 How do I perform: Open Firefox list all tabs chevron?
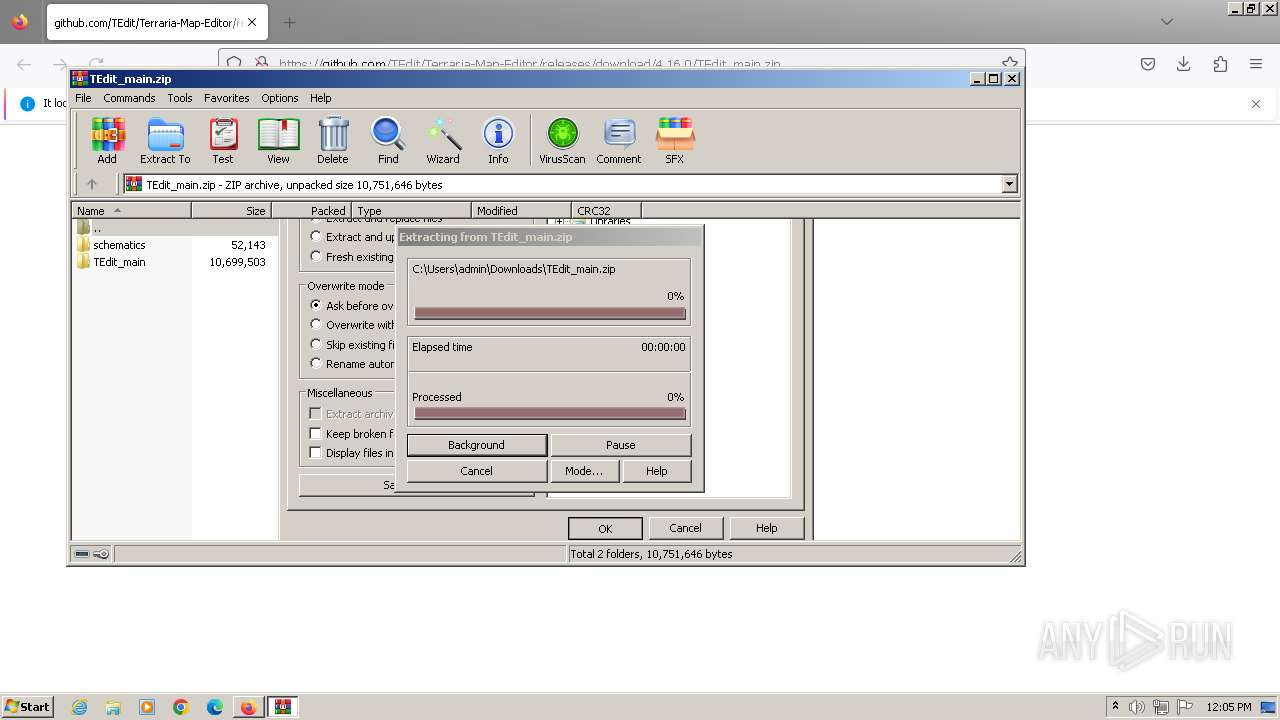click(1167, 22)
